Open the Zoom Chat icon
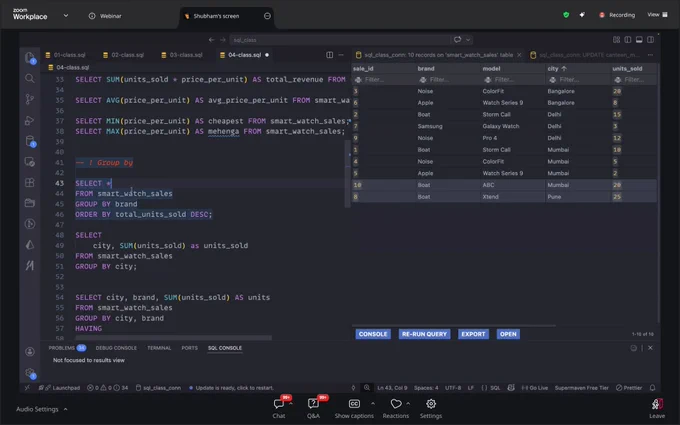The width and height of the screenshot is (680, 425). [x=279, y=404]
